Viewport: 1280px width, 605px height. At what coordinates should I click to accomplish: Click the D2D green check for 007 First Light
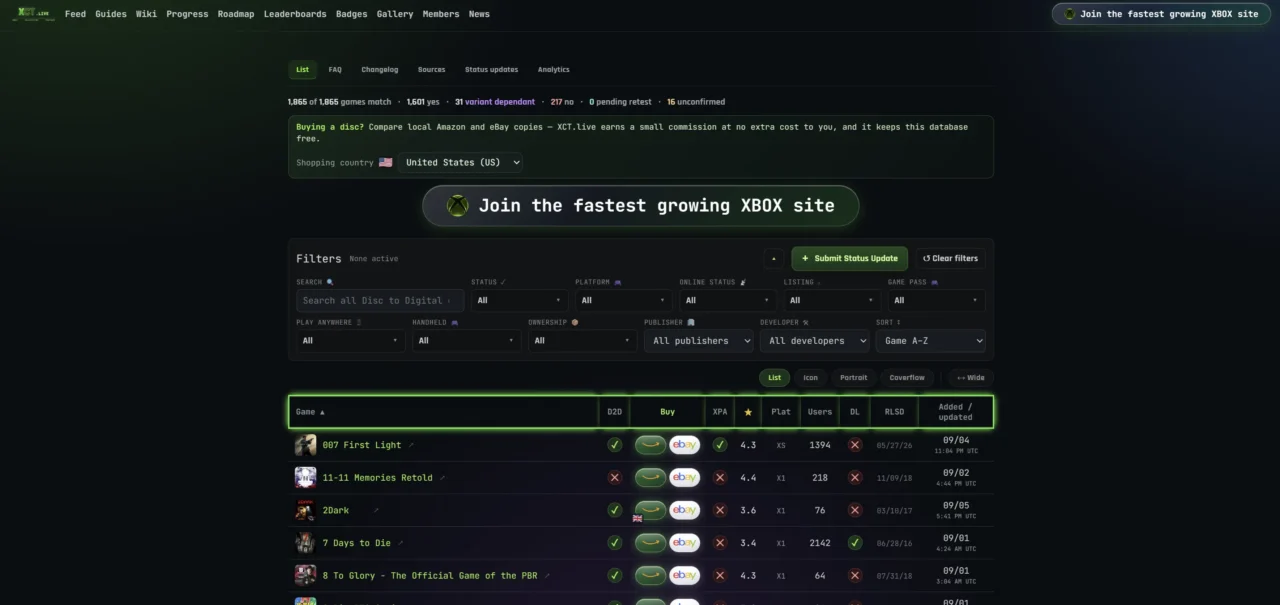(615, 445)
